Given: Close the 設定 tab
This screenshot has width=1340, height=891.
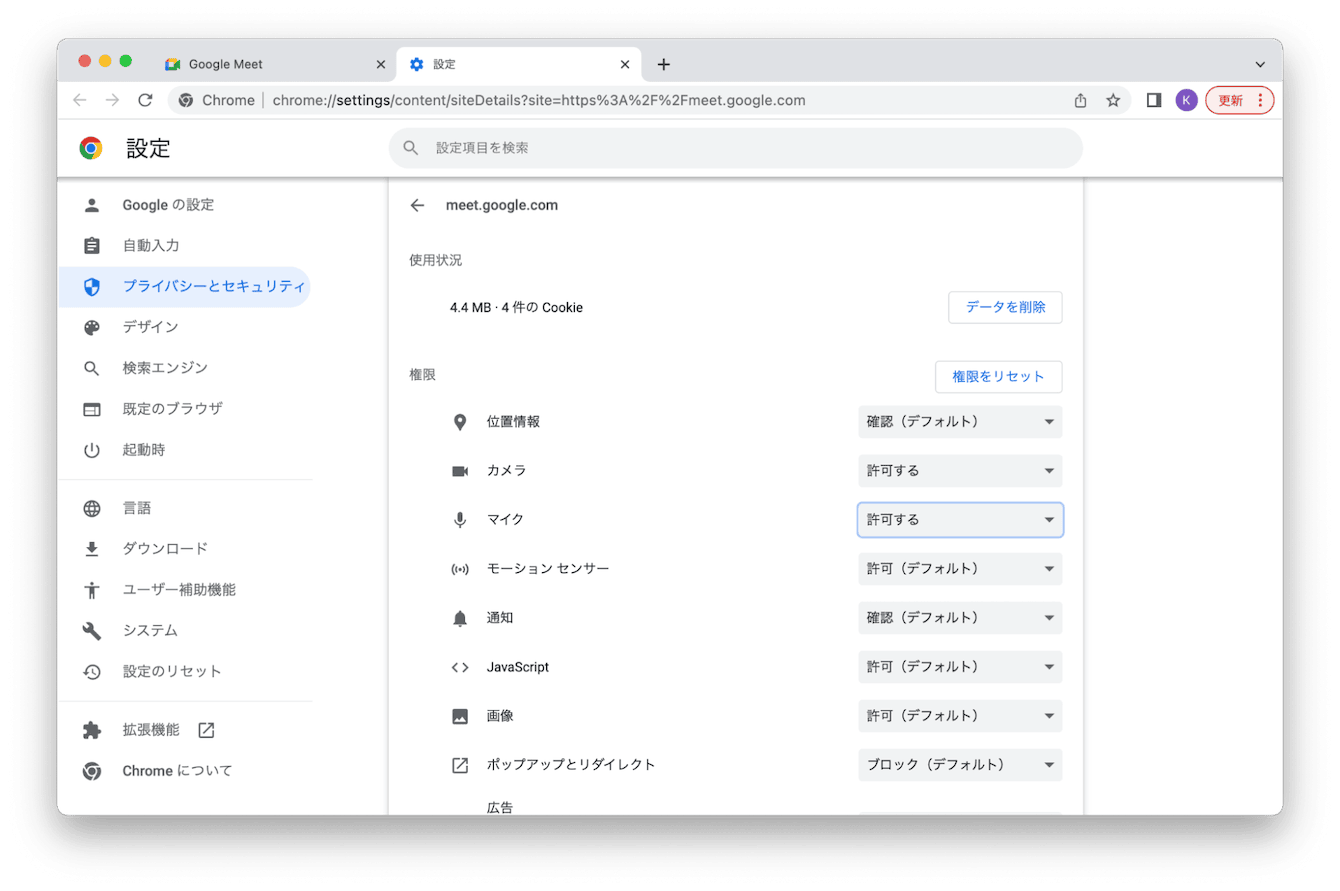Looking at the screenshot, I should (625, 64).
